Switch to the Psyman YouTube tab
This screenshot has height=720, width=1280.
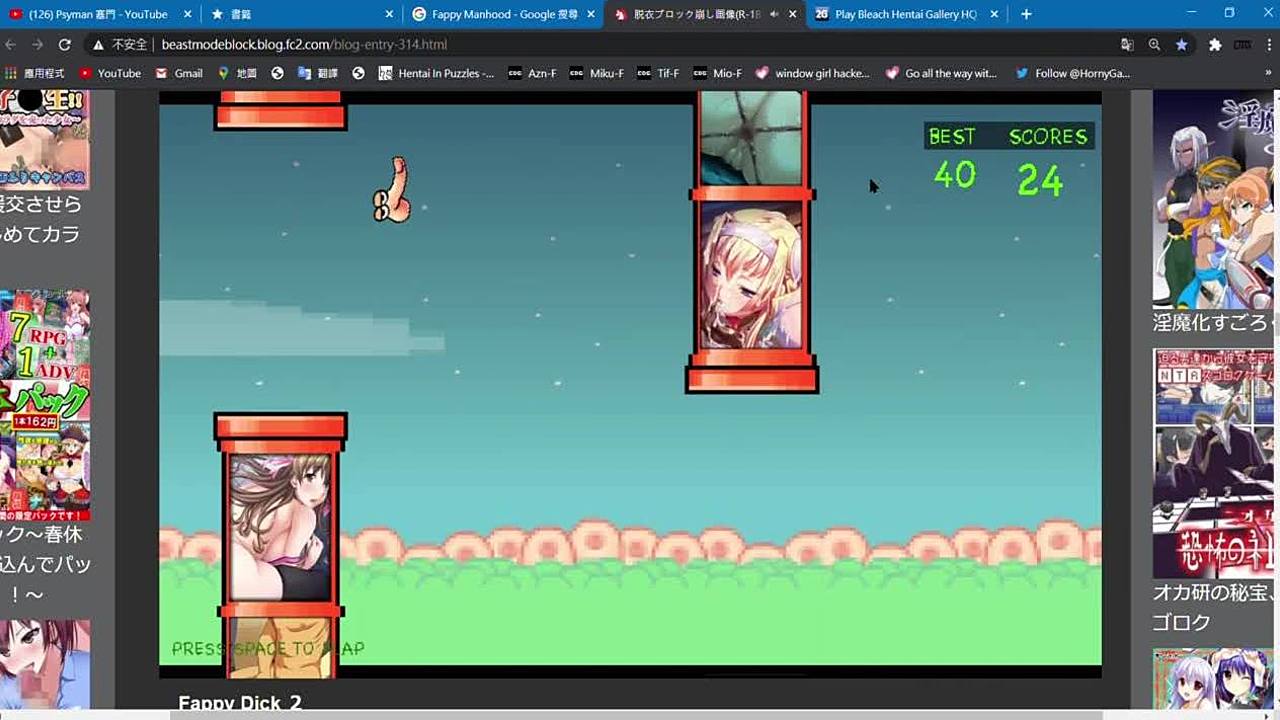point(97,14)
